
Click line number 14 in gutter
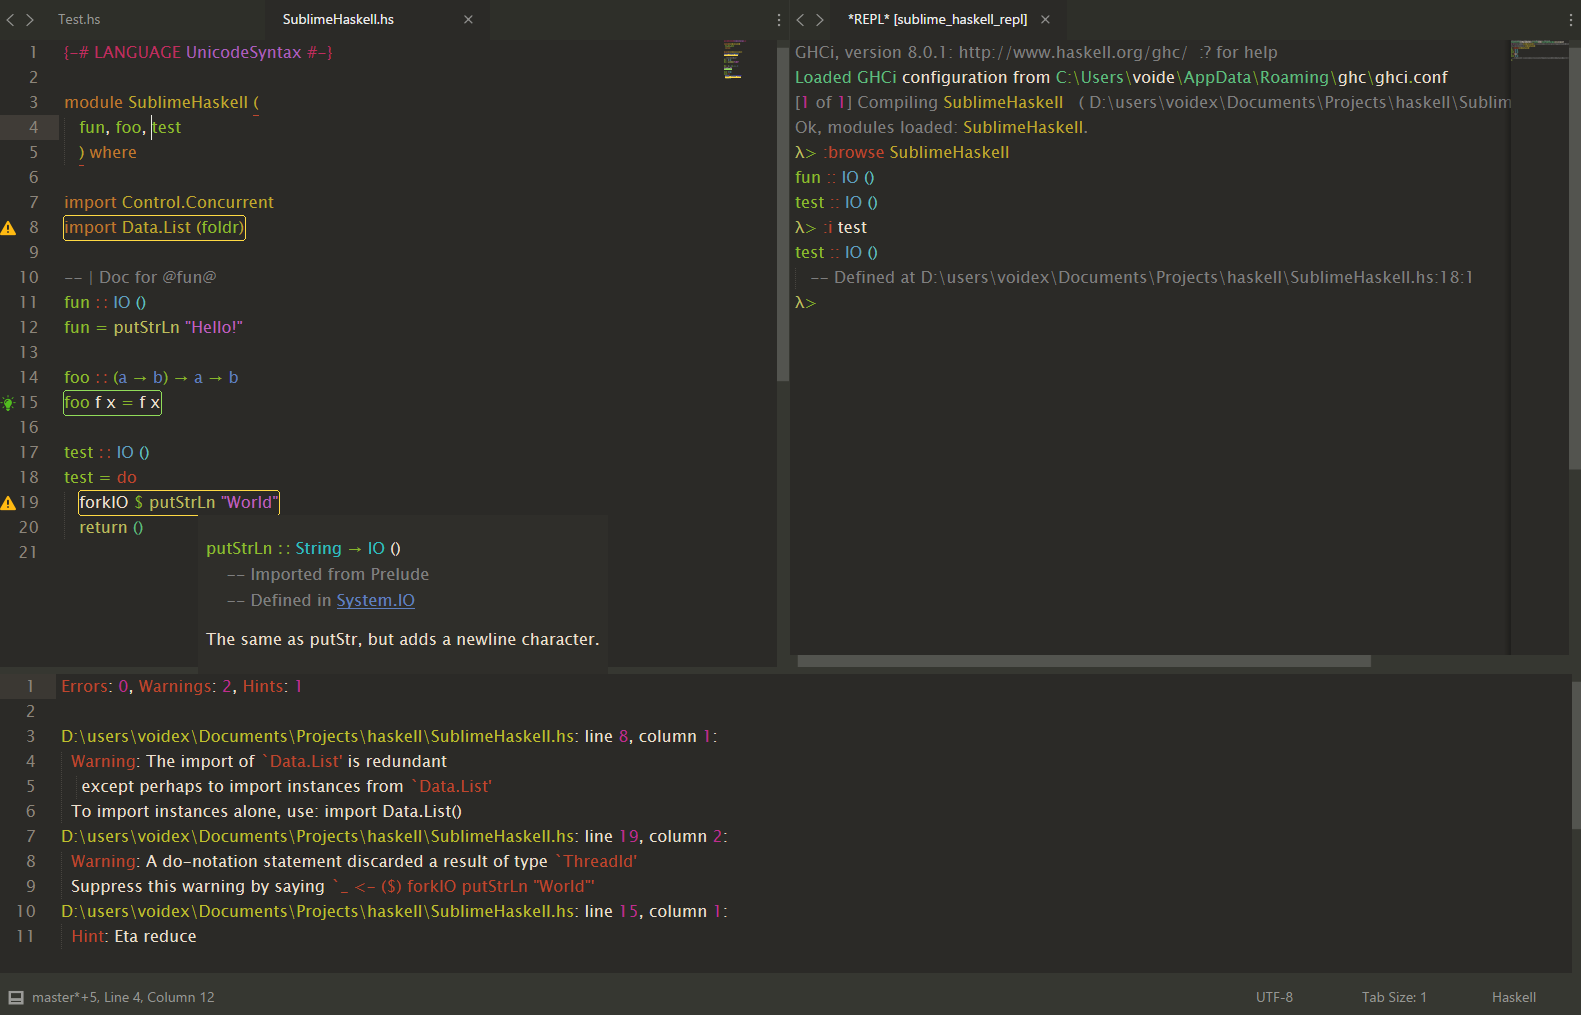click(28, 377)
